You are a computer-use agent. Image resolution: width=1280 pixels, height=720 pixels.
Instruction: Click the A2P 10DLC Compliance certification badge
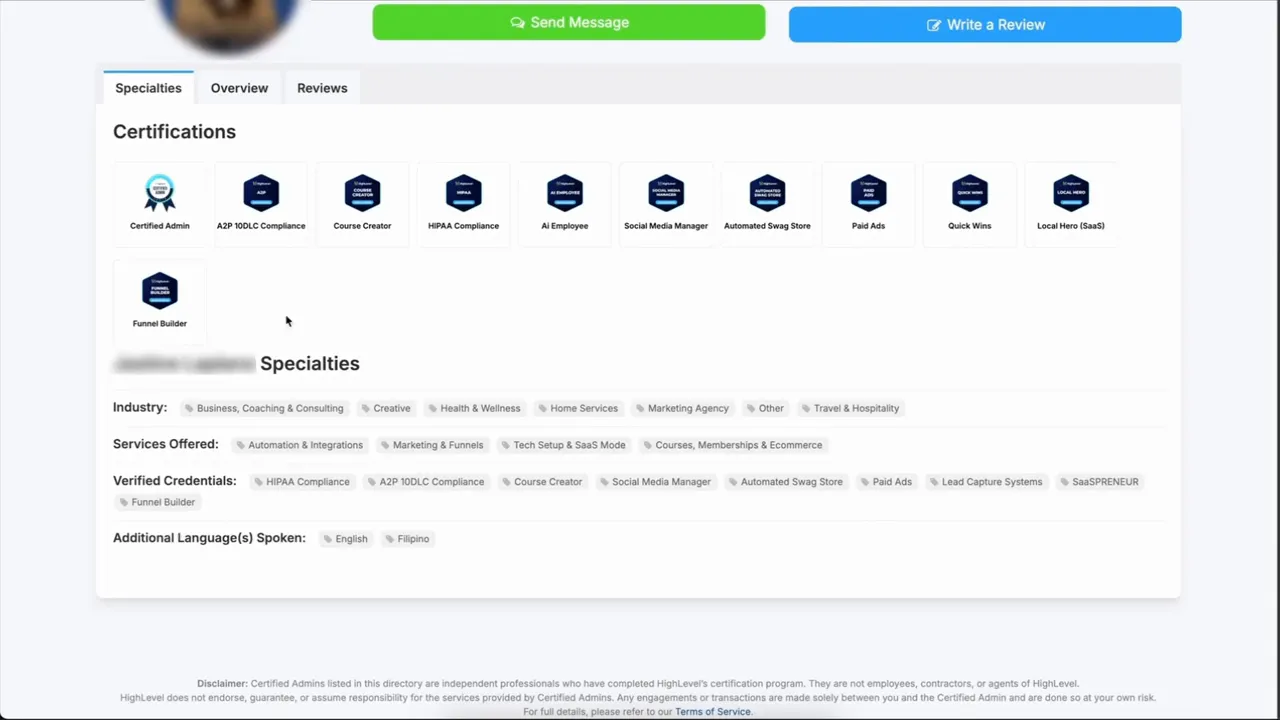pyautogui.click(x=261, y=193)
